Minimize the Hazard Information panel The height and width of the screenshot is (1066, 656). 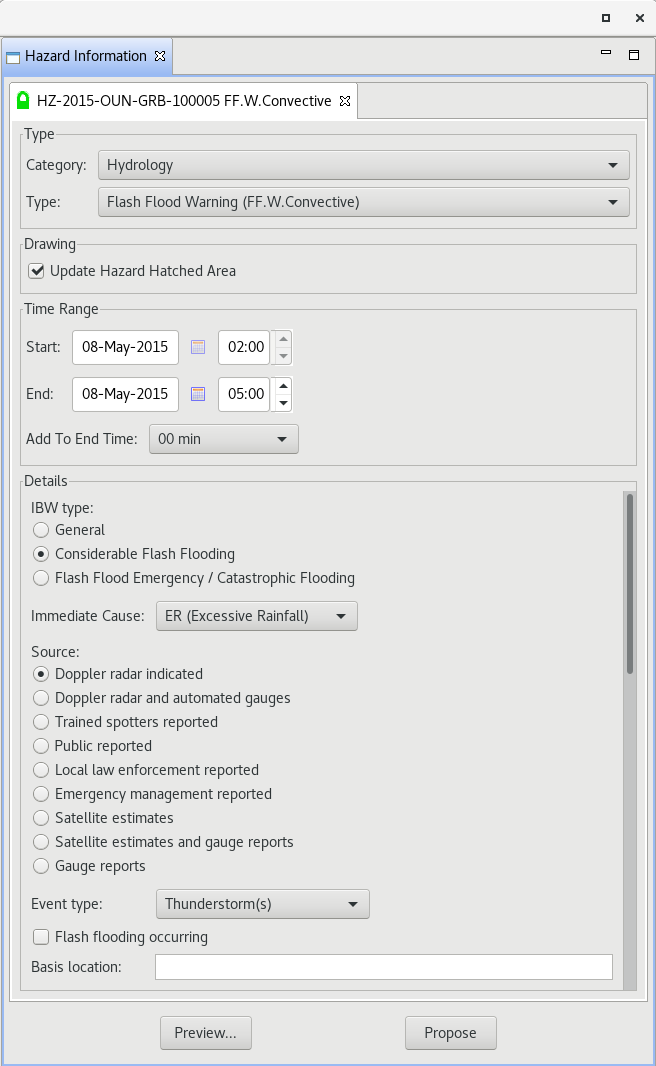(x=606, y=52)
